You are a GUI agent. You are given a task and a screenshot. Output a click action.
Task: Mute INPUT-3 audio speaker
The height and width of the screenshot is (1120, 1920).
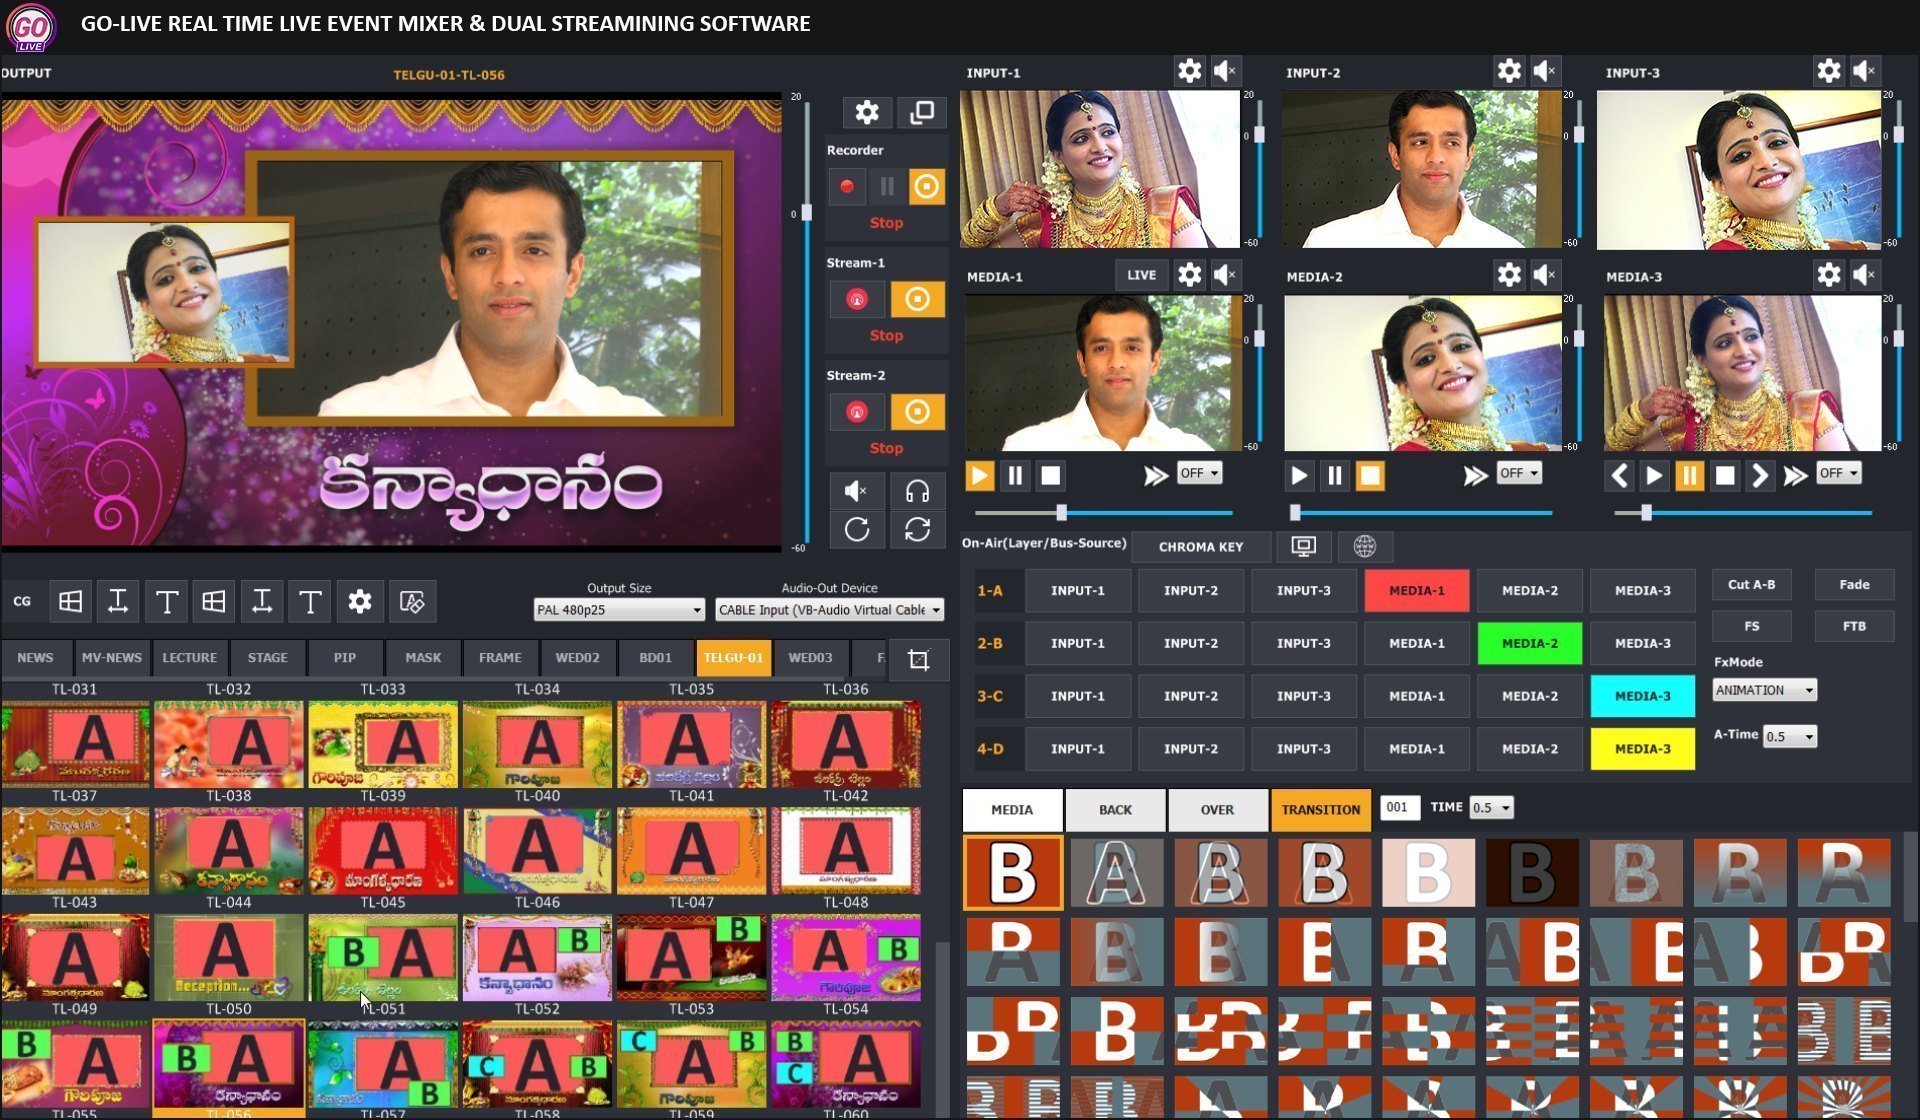1864,71
